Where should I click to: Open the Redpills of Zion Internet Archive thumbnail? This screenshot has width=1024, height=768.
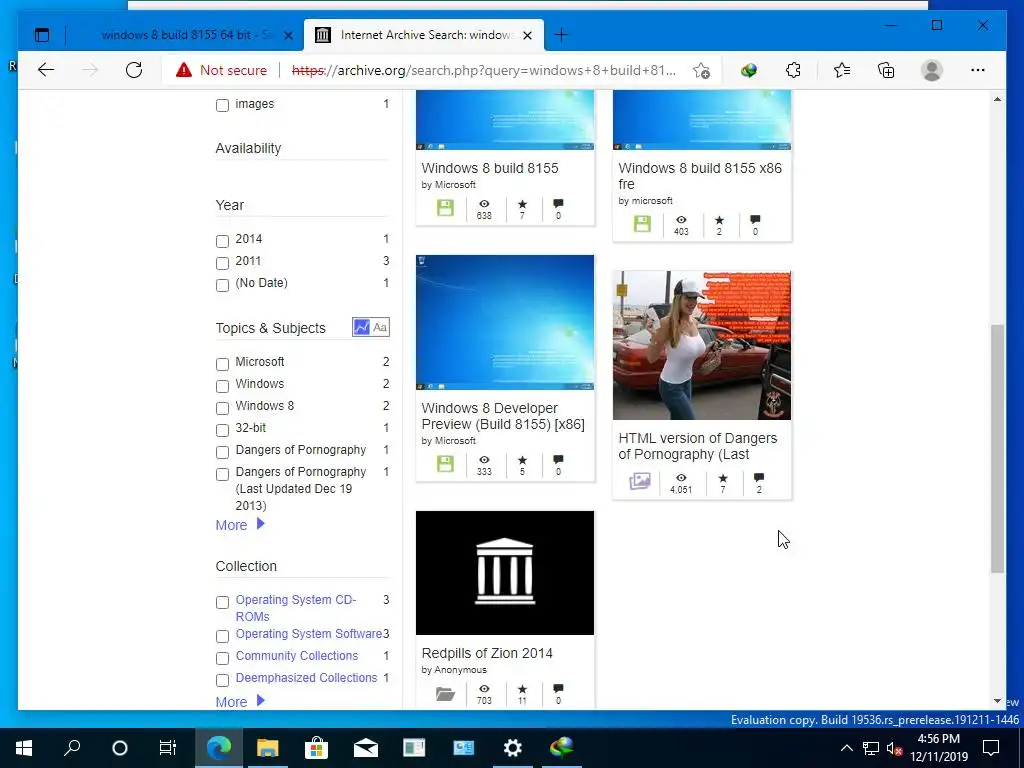(x=505, y=573)
